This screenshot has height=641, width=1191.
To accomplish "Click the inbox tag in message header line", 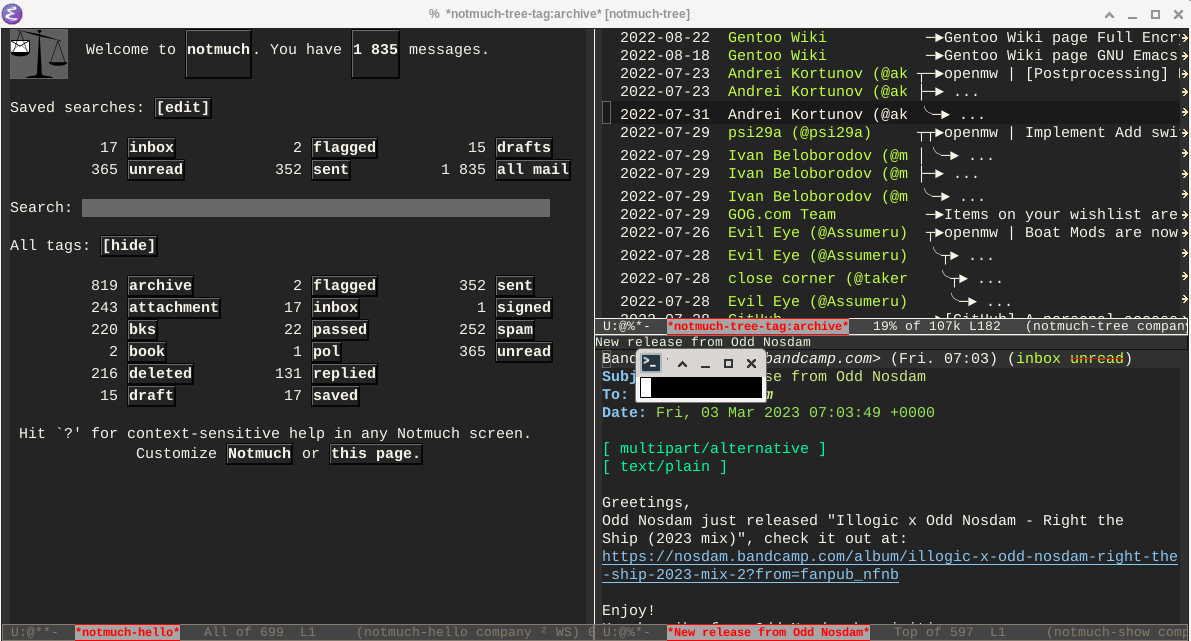I will pyautogui.click(x=1038, y=358).
